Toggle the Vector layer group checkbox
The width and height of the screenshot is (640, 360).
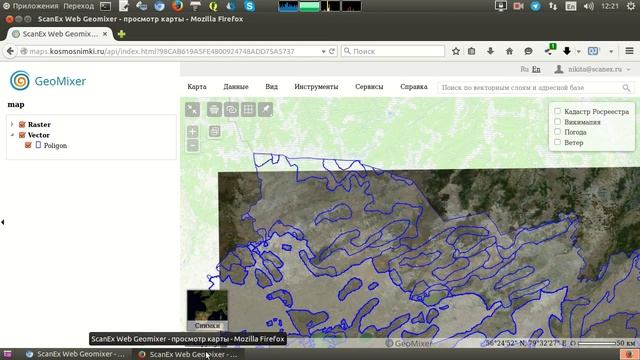coord(22,135)
